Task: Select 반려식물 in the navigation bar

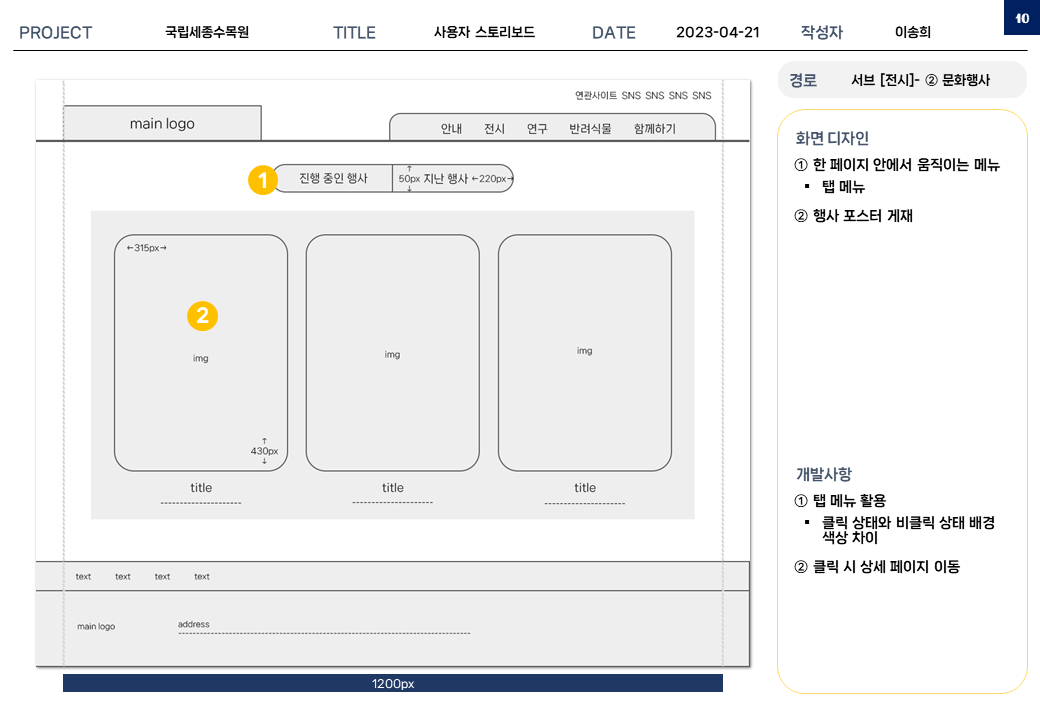Action: (590, 129)
